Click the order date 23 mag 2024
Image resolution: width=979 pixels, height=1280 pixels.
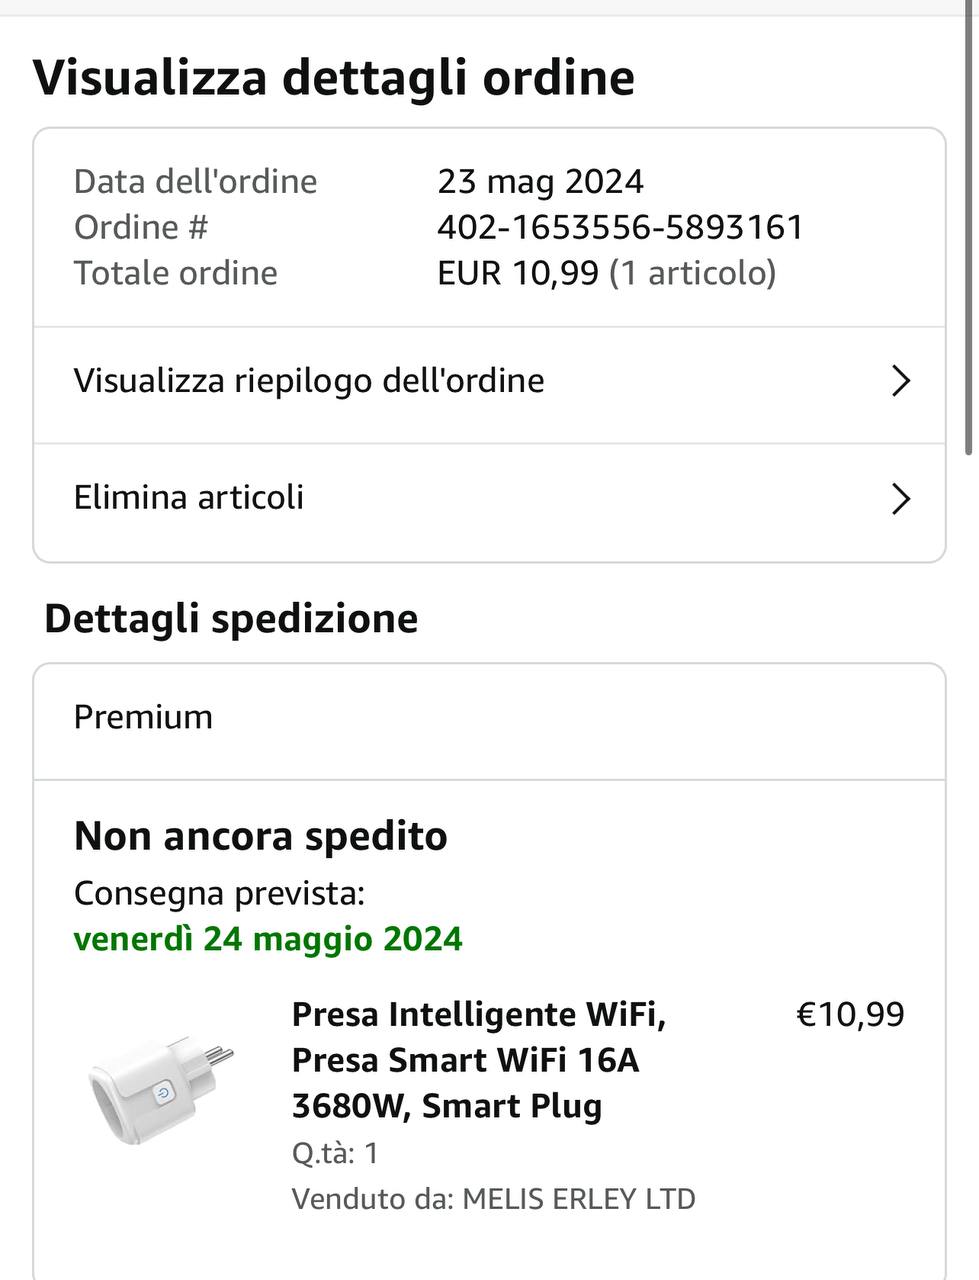pyautogui.click(x=540, y=182)
